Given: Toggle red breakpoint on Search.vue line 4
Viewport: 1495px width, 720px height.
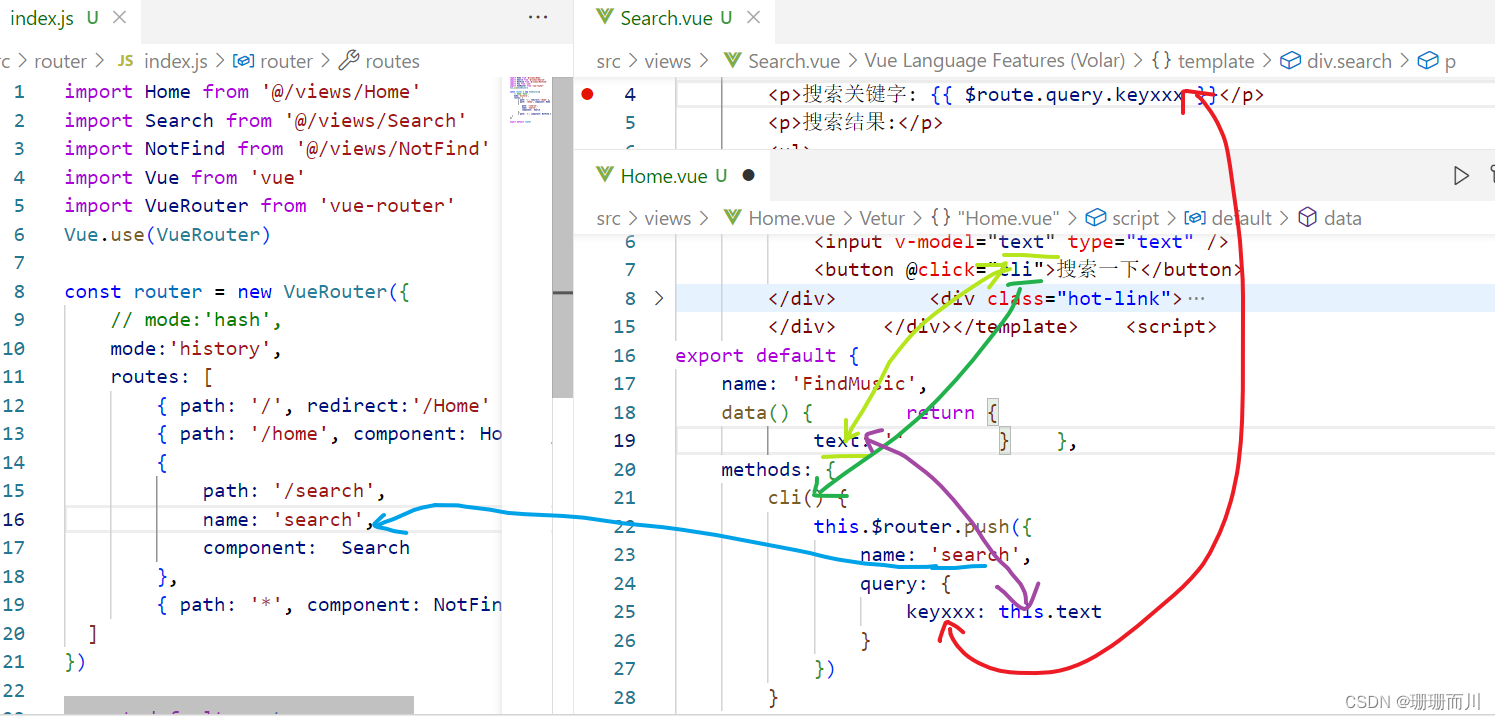Looking at the screenshot, I should [x=587, y=94].
